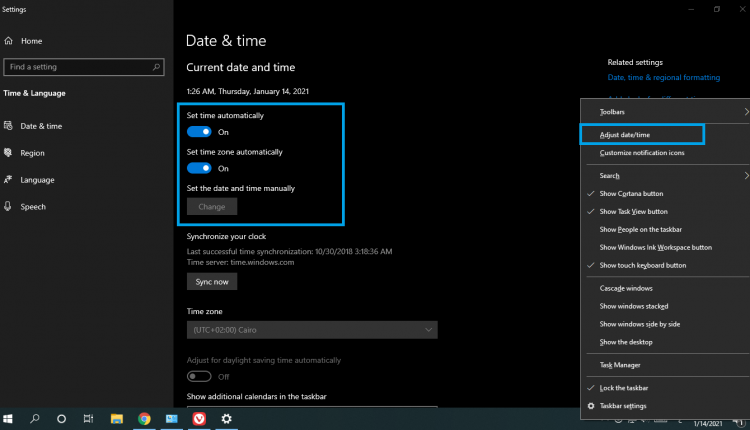Screen dimensions: 750x430
Task: Click Time server: time.windows.com text
Action: (240, 262)
